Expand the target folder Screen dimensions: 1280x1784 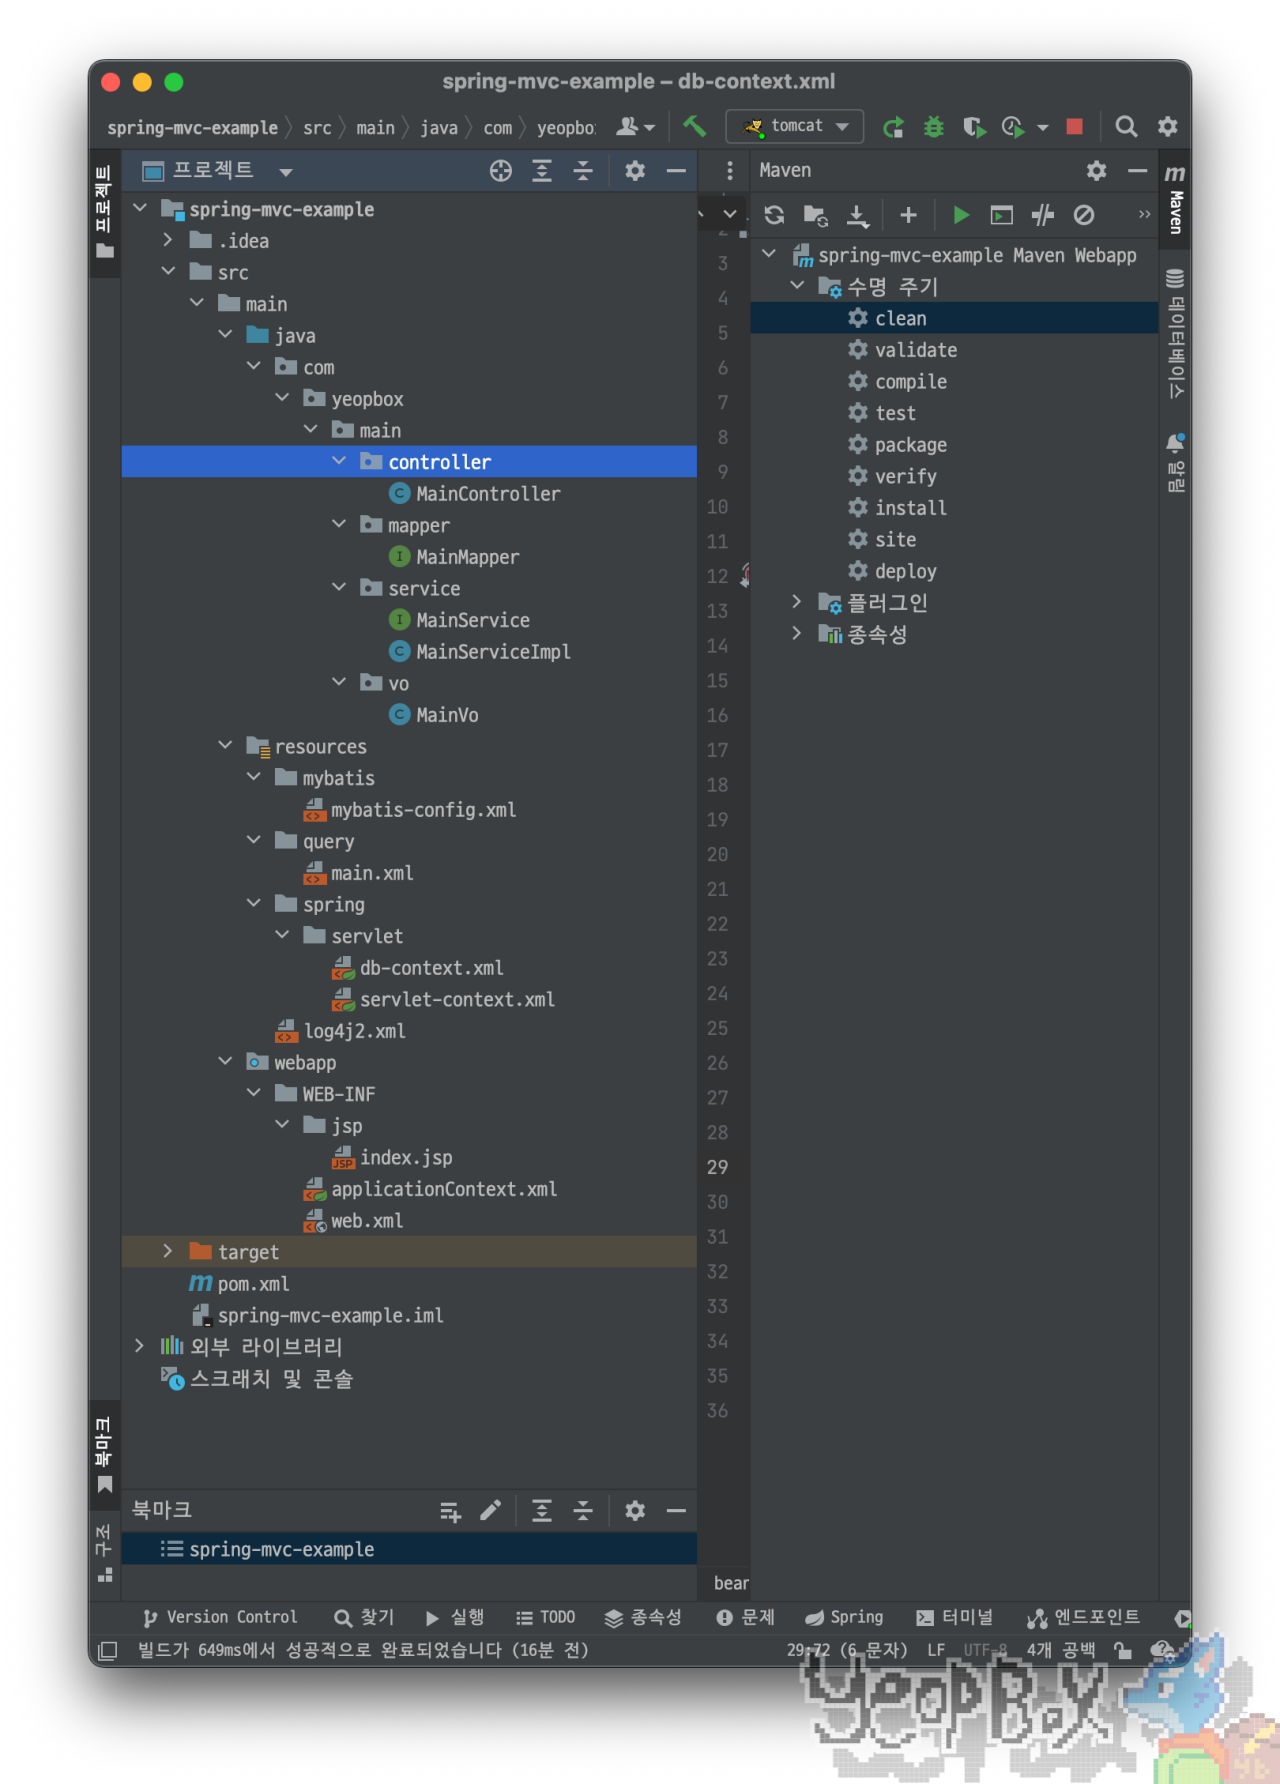coord(168,1252)
